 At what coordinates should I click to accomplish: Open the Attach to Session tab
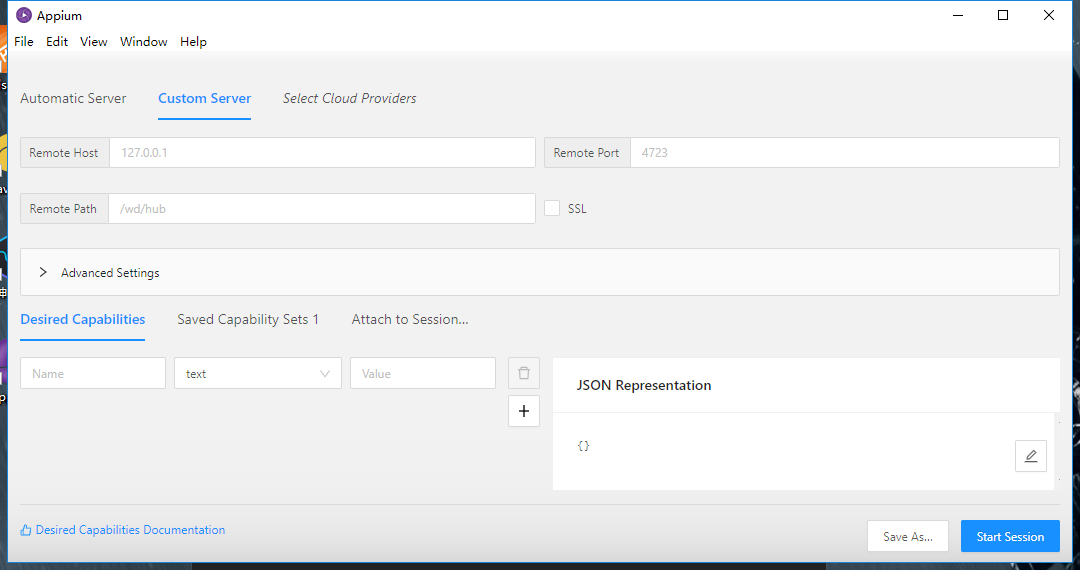click(410, 319)
